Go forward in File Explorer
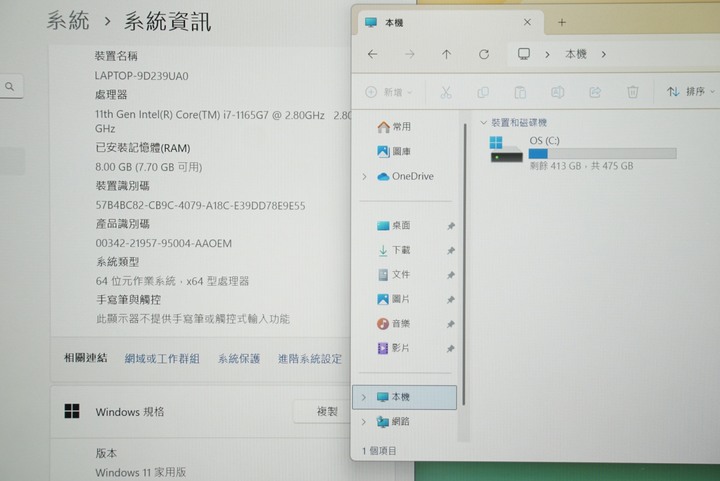The height and width of the screenshot is (481, 720). (x=410, y=55)
